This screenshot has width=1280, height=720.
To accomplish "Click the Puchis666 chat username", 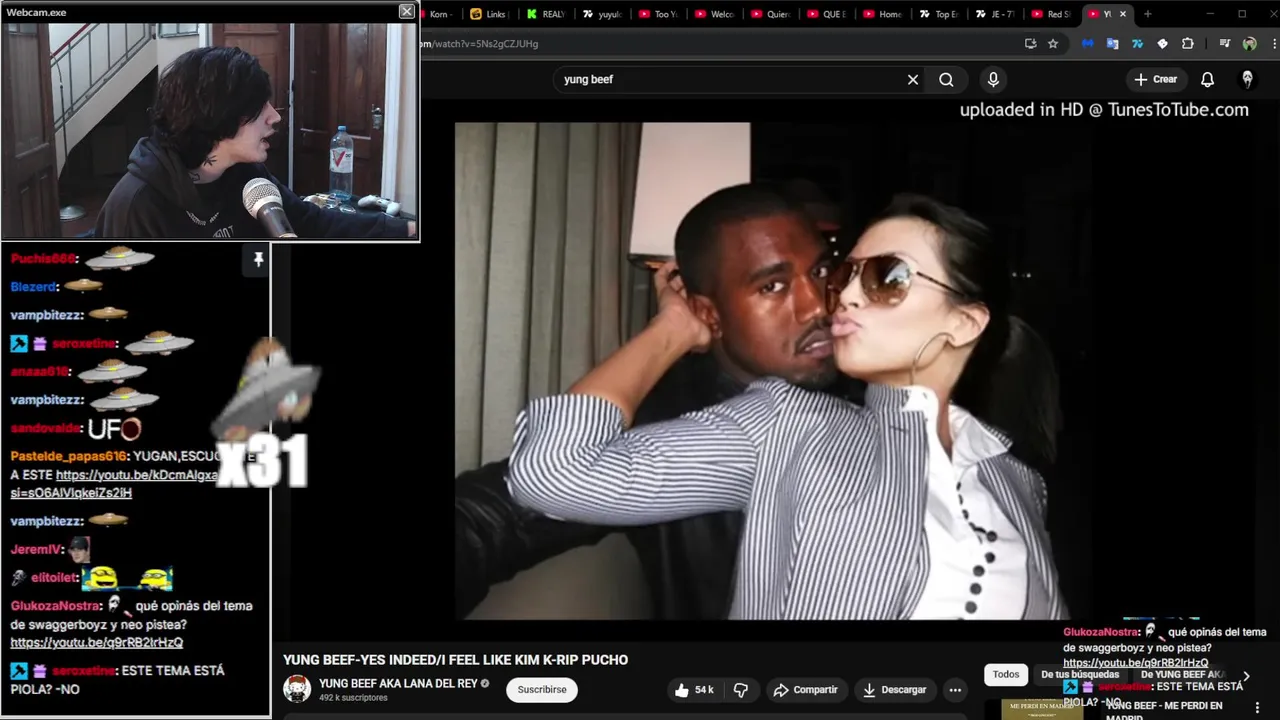I will point(43,259).
